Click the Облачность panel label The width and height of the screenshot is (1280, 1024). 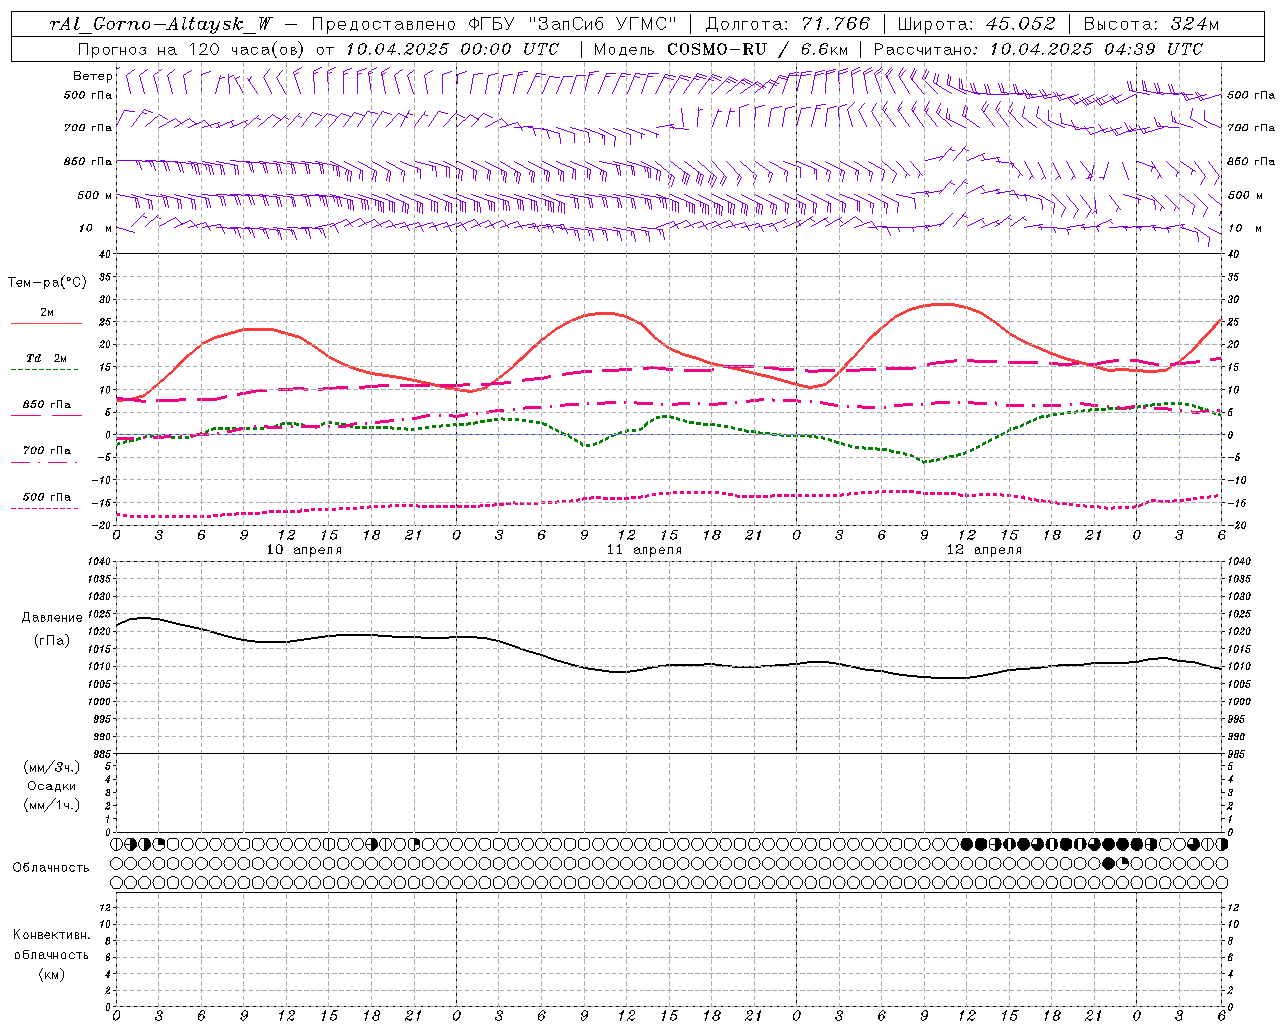tap(51, 868)
